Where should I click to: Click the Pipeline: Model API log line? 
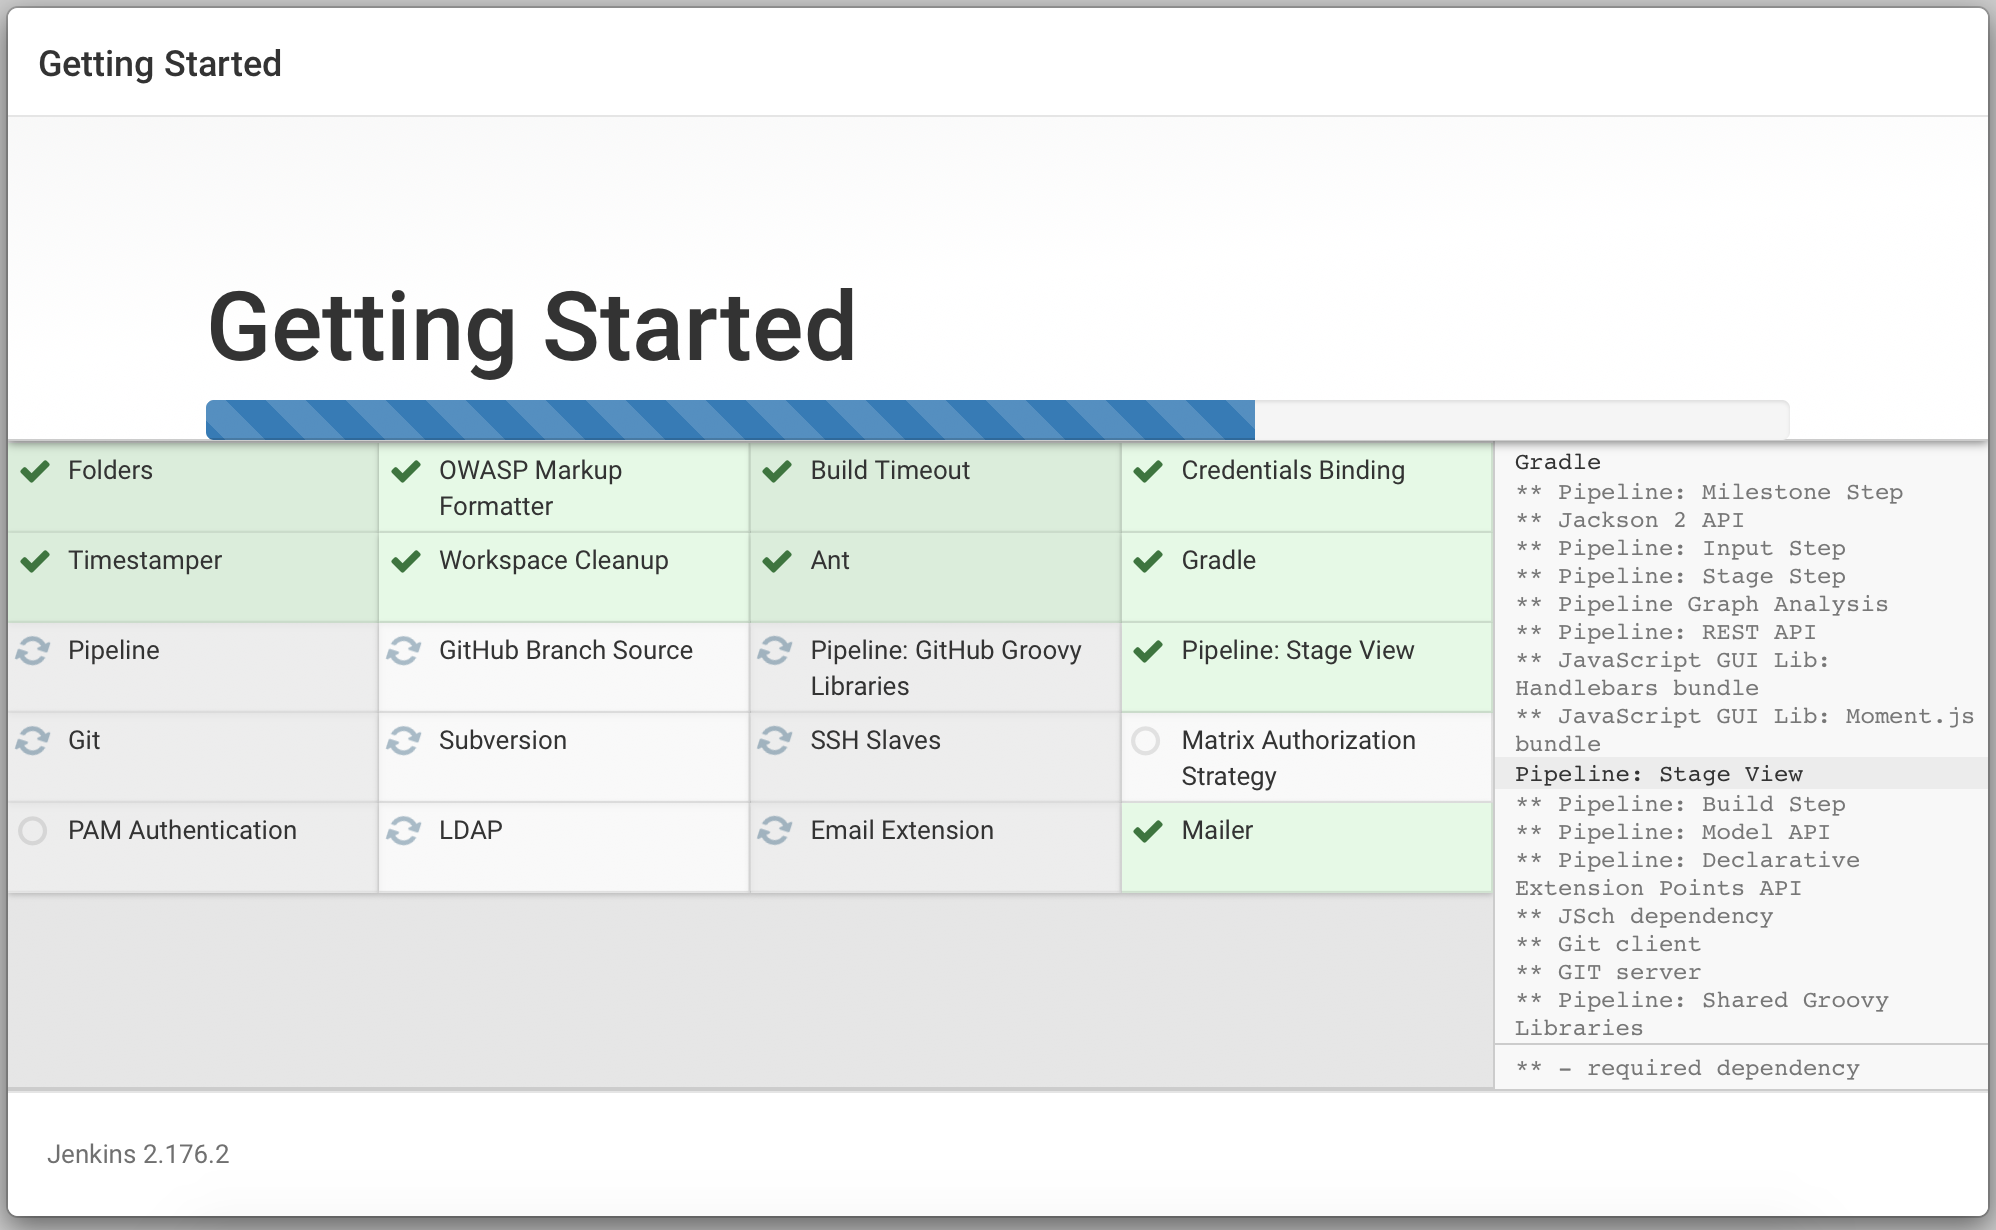tap(1673, 832)
